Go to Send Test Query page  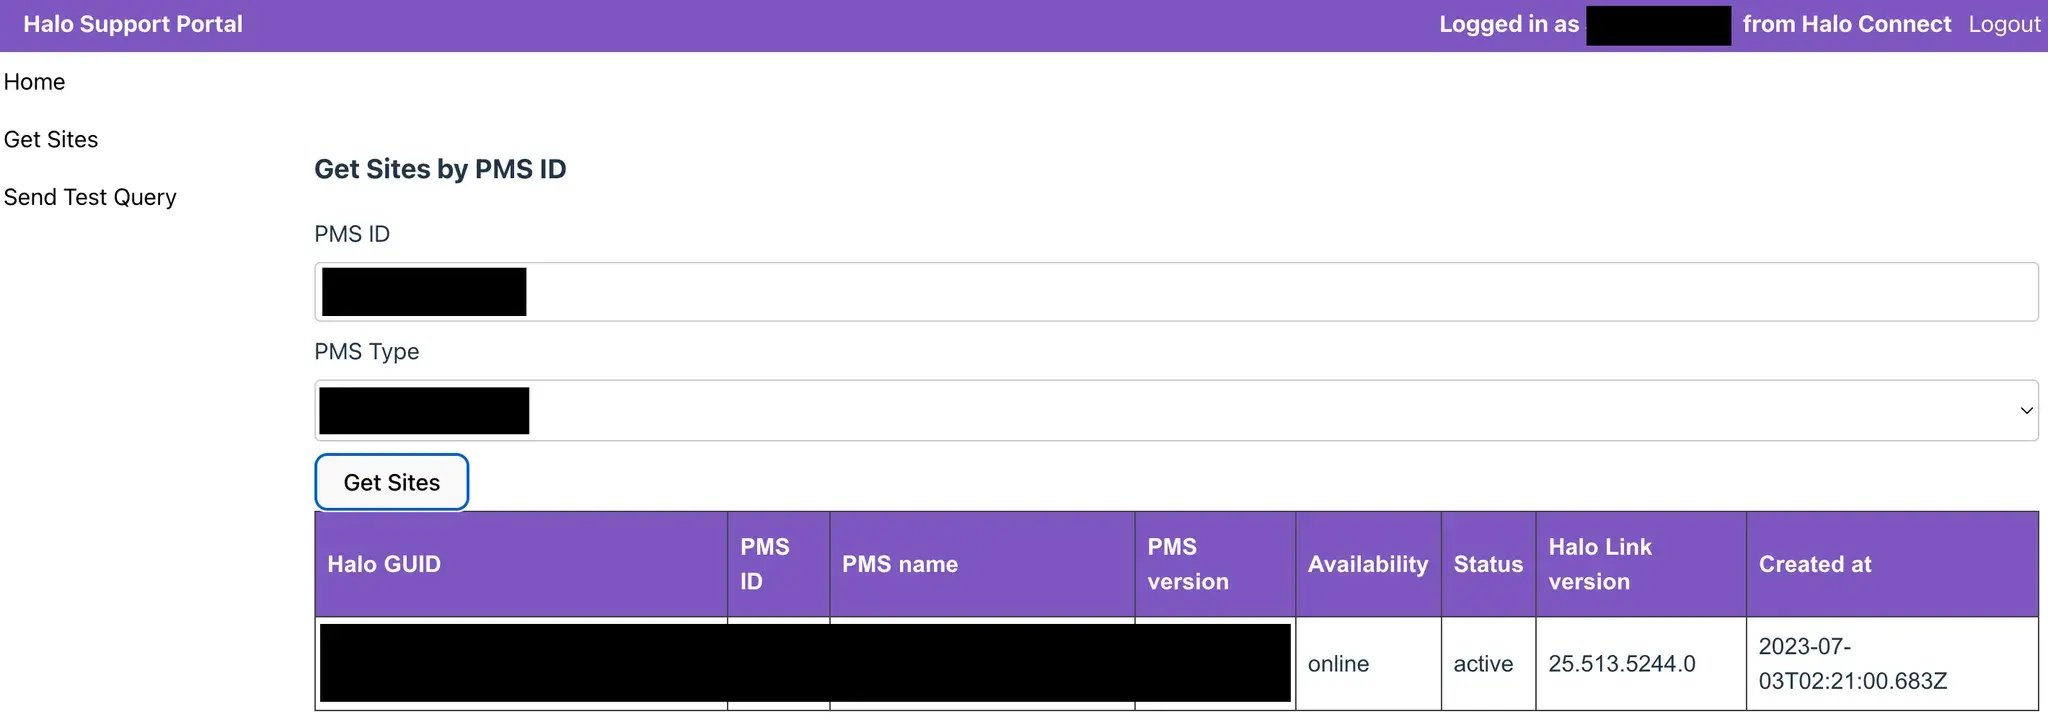coord(90,197)
